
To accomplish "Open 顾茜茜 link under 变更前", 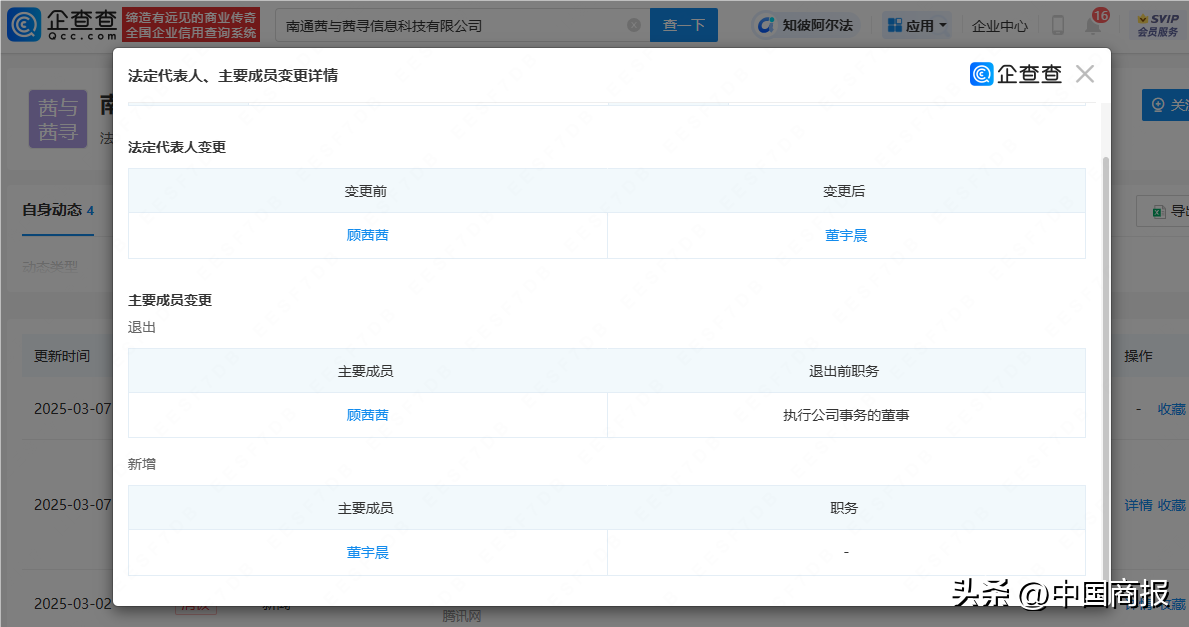I will (x=367, y=235).
